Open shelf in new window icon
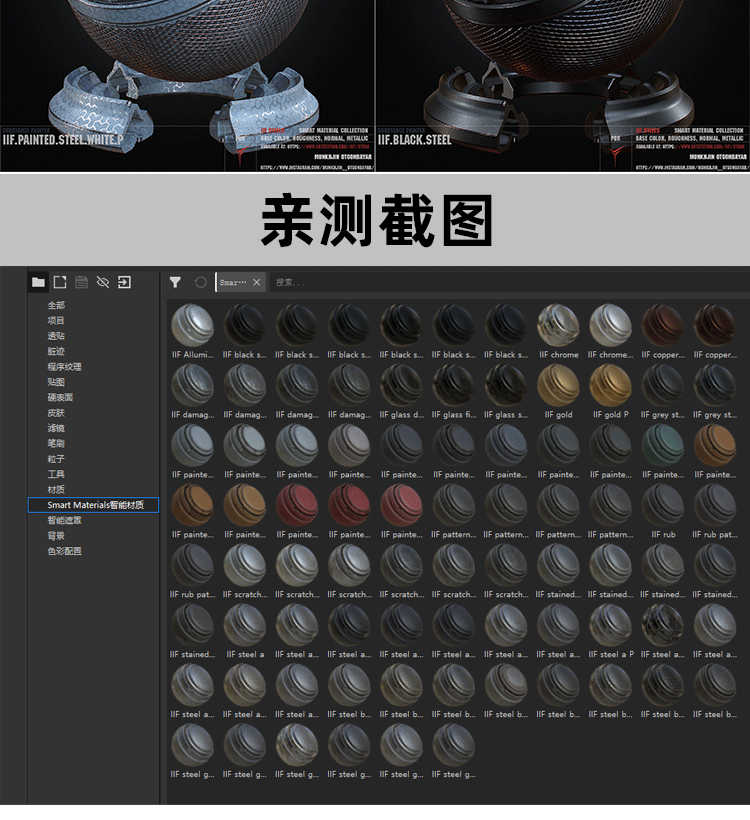This screenshot has width=750, height=820. (60, 282)
